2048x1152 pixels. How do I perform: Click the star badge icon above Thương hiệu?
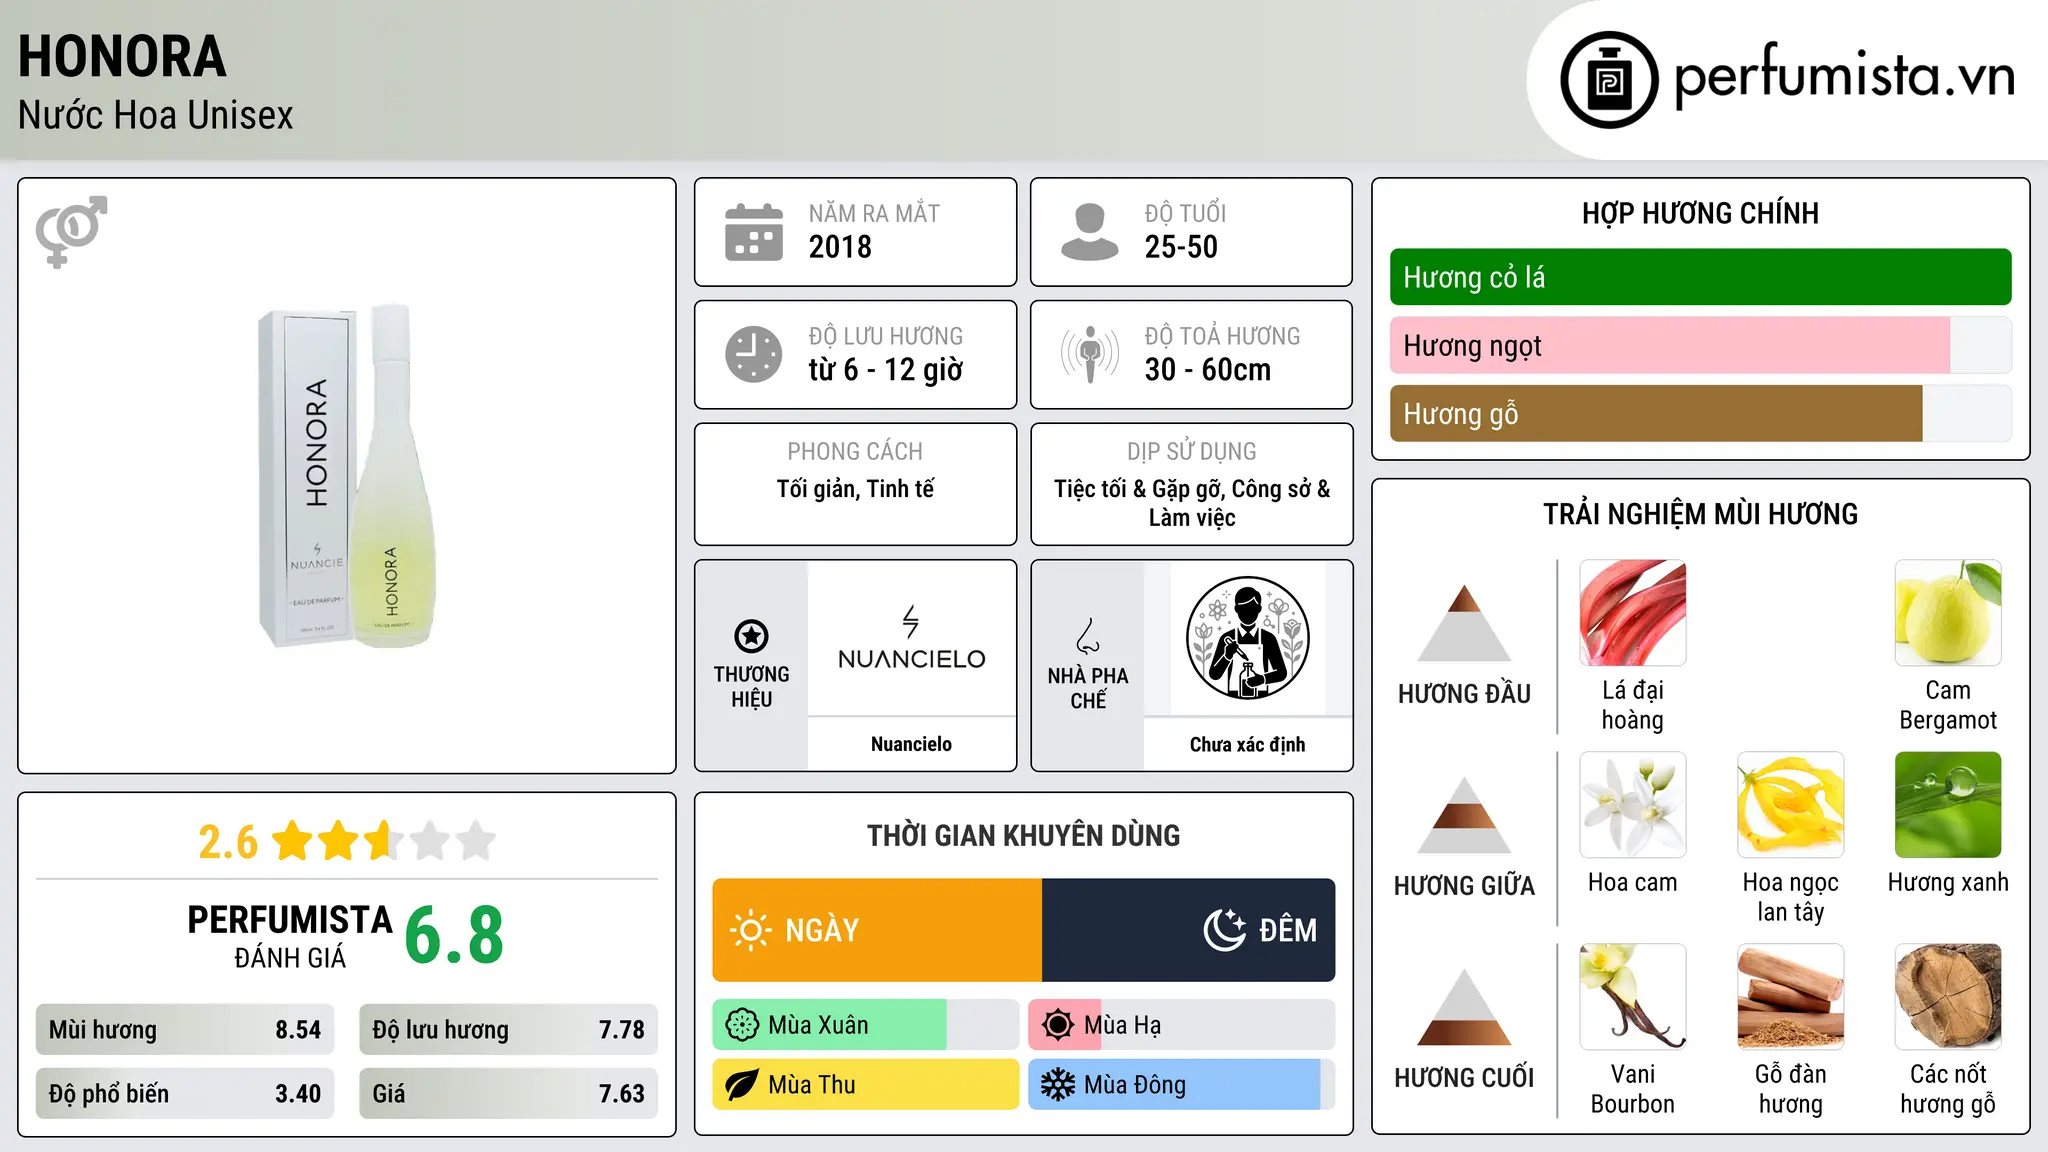pos(751,635)
